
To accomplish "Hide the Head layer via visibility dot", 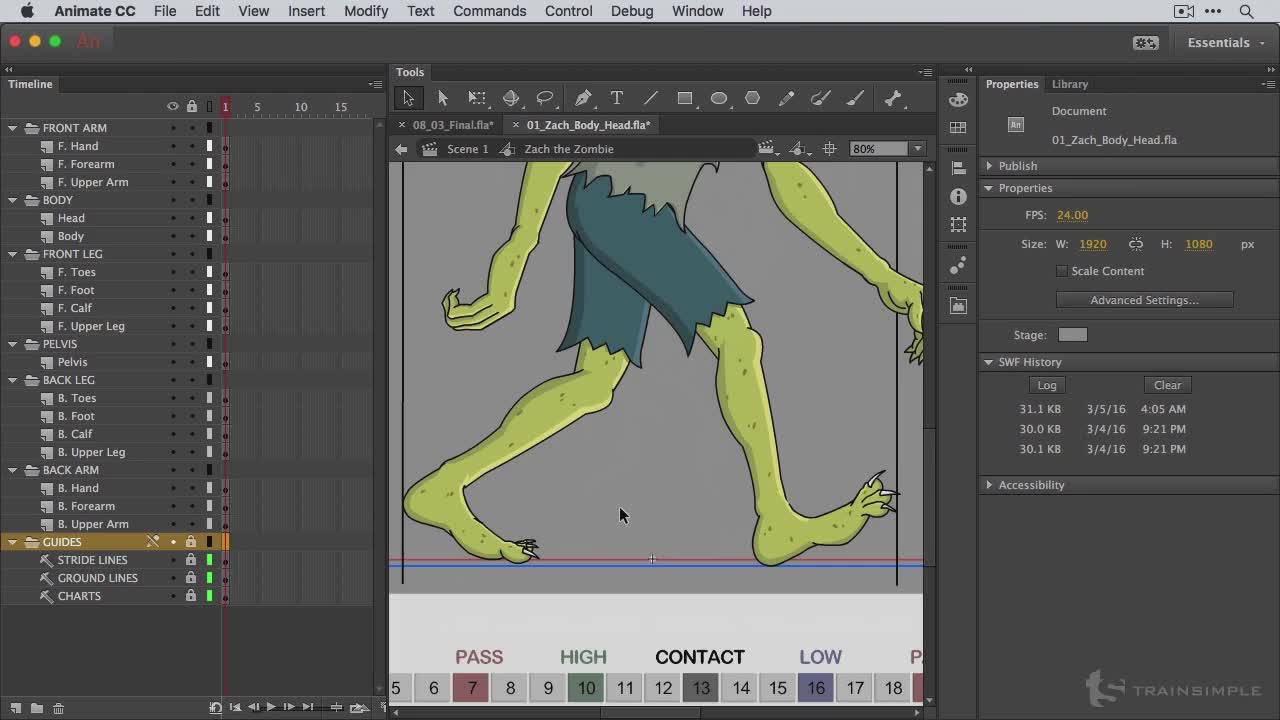I will [x=173, y=218].
